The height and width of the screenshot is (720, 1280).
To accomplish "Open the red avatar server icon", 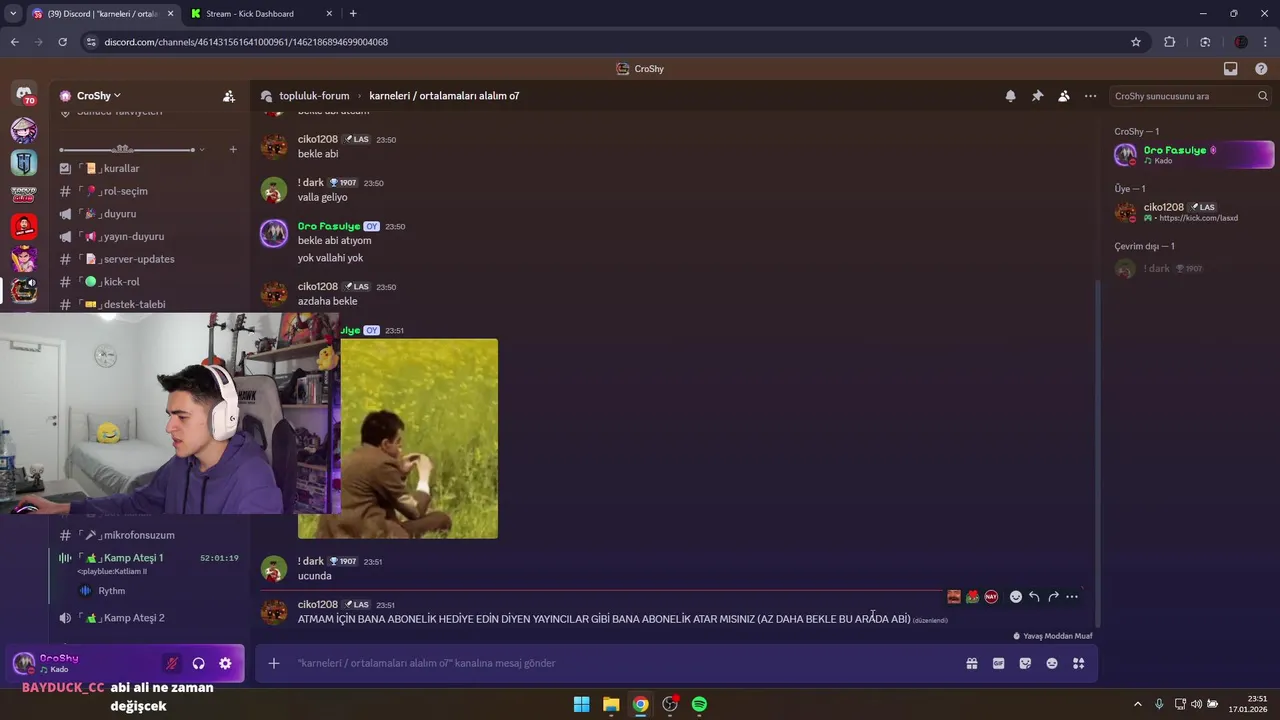I will coord(24,226).
